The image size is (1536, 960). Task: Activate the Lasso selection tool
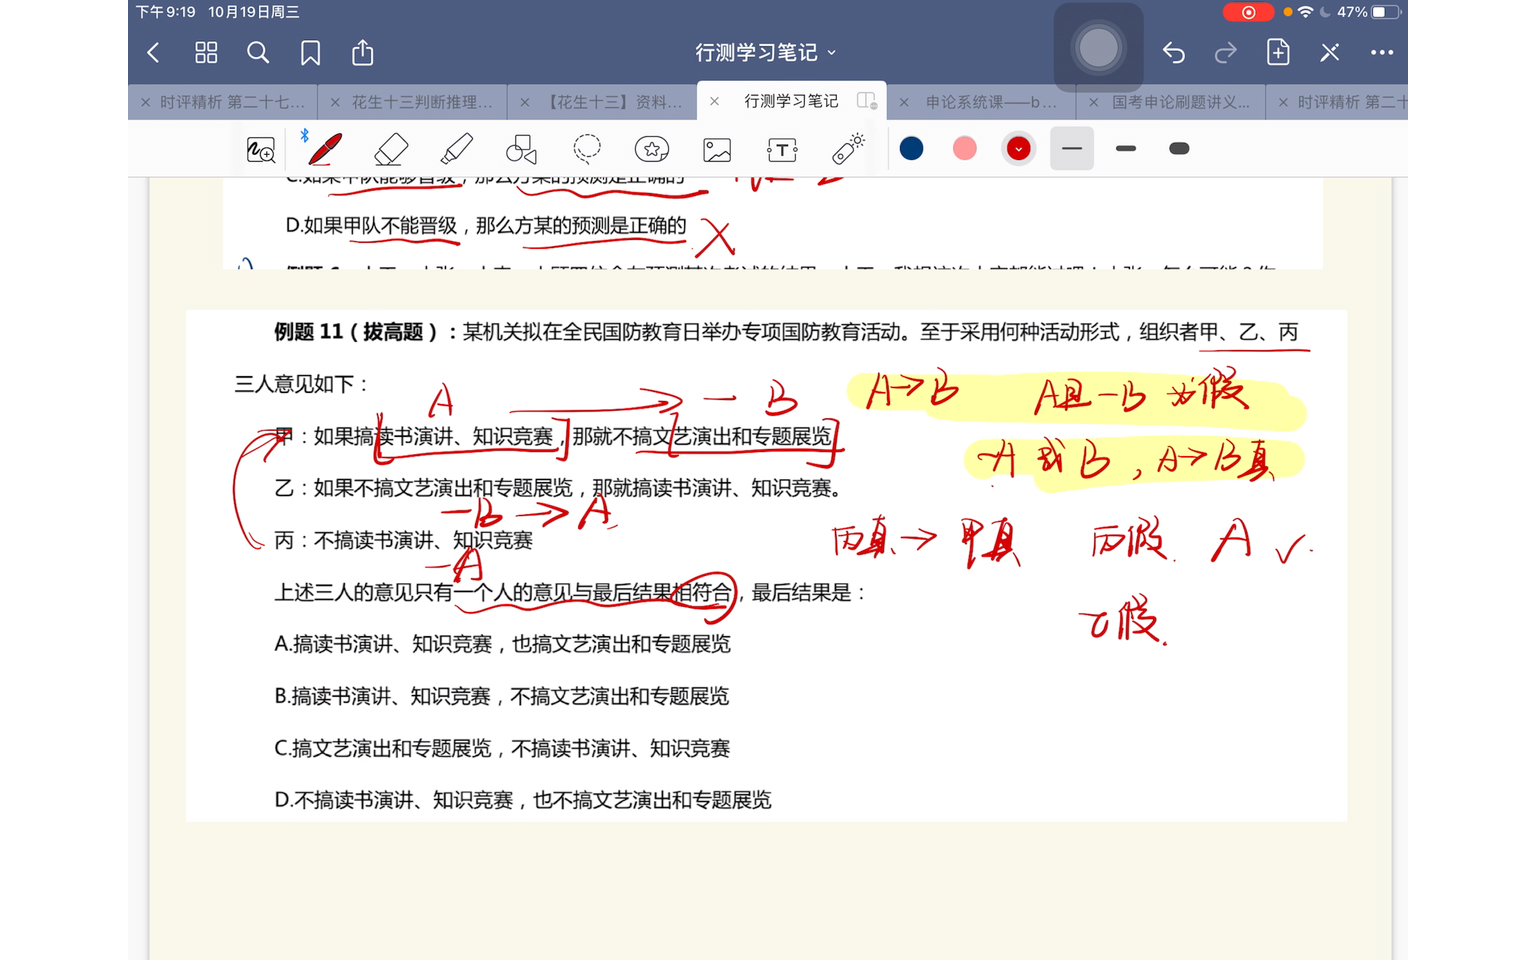pyautogui.click(x=586, y=148)
